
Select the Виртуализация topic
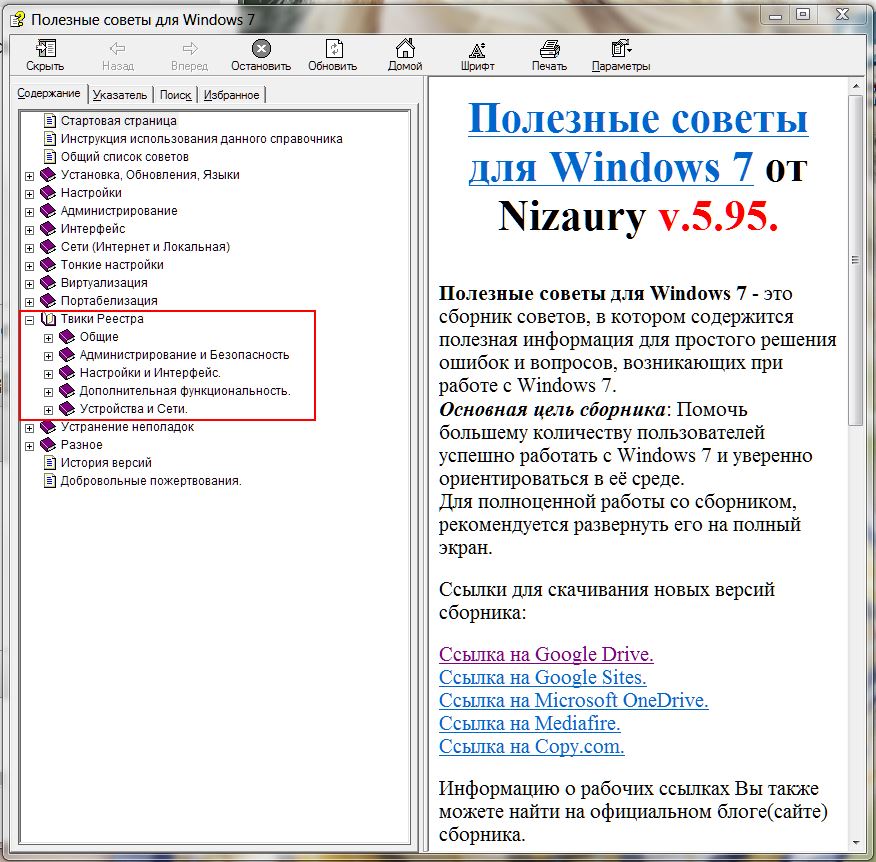tap(104, 283)
